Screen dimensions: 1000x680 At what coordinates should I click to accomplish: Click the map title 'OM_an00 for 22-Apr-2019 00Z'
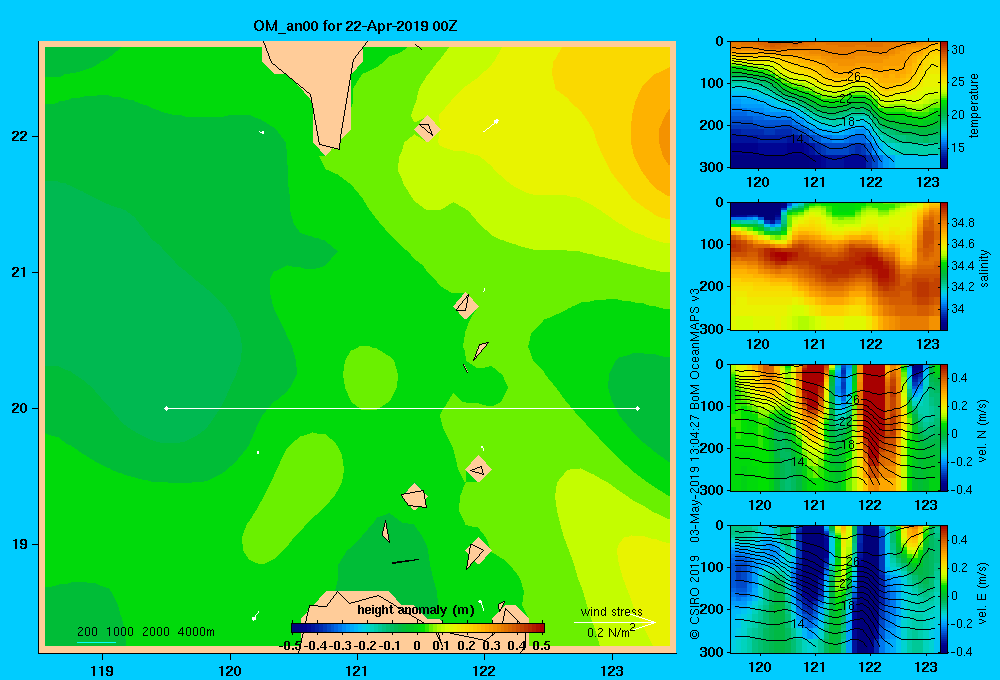click(355, 26)
